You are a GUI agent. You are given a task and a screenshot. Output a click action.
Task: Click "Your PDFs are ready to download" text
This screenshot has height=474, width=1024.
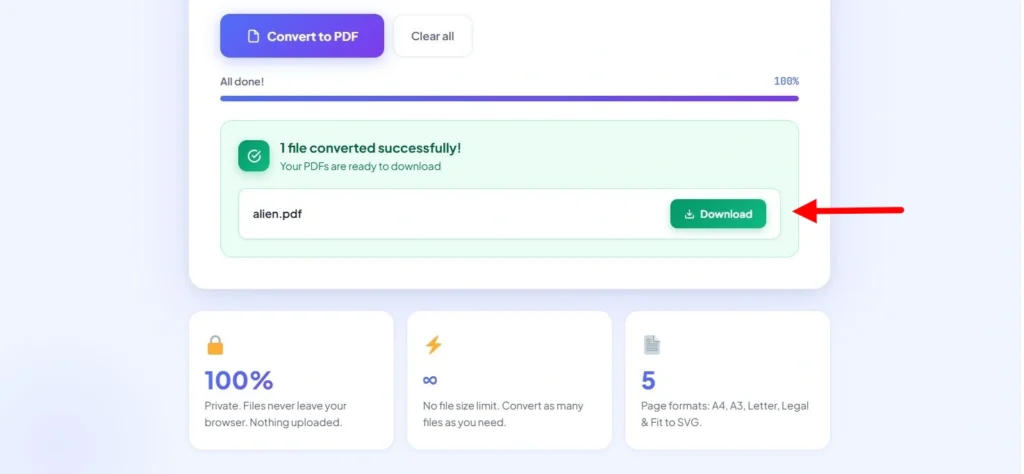360,166
